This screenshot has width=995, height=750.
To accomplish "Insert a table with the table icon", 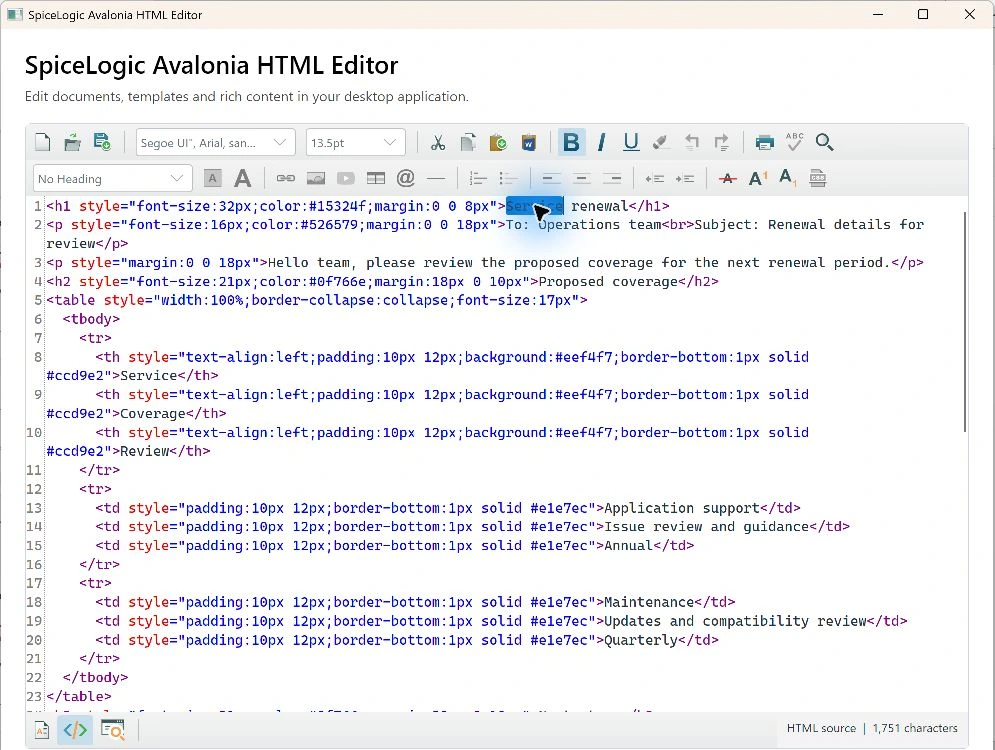I will (376, 179).
